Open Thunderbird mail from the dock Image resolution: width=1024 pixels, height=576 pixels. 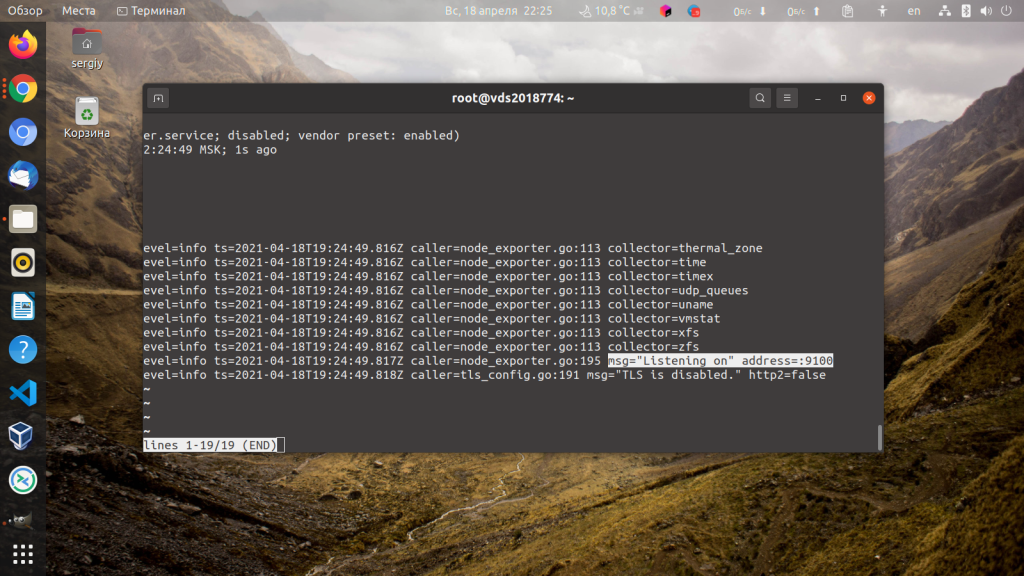tap(23, 176)
